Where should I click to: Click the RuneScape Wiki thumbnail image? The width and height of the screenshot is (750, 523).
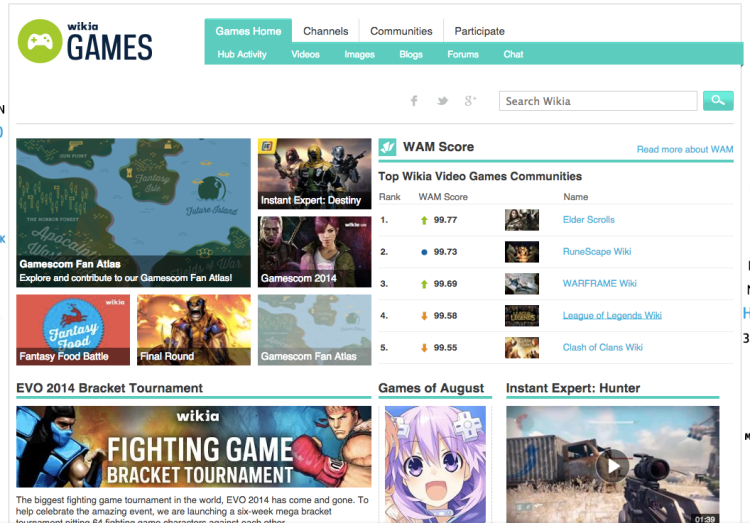pyautogui.click(x=522, y=252)
